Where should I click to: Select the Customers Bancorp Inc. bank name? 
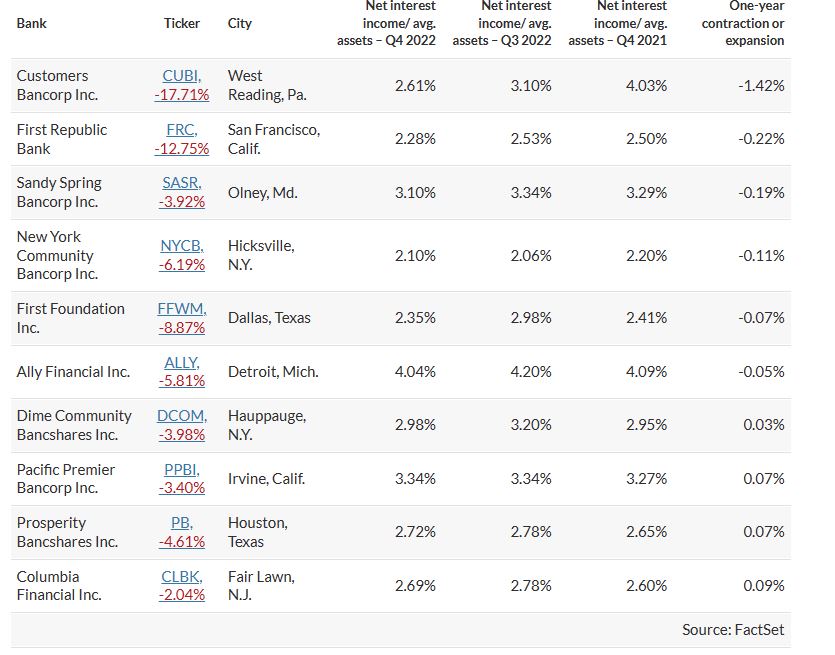[58, 85]
